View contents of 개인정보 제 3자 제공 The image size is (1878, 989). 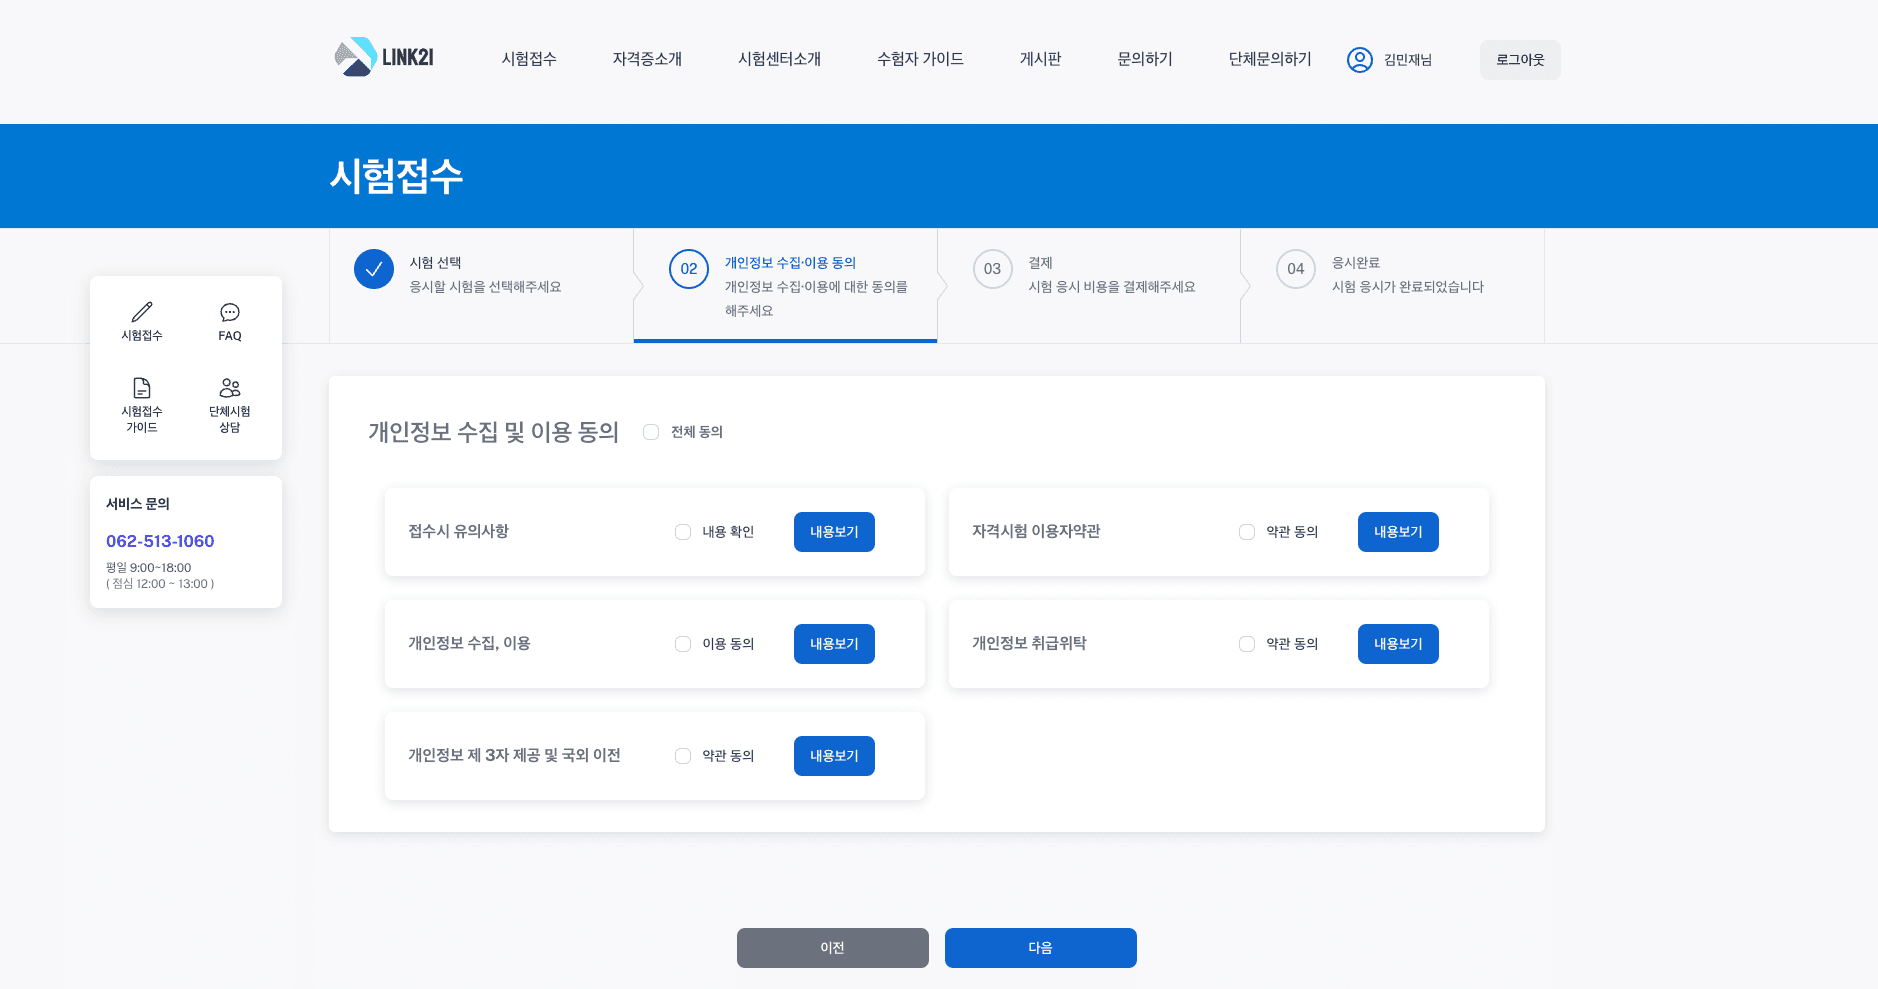click(x=834, y=756)
